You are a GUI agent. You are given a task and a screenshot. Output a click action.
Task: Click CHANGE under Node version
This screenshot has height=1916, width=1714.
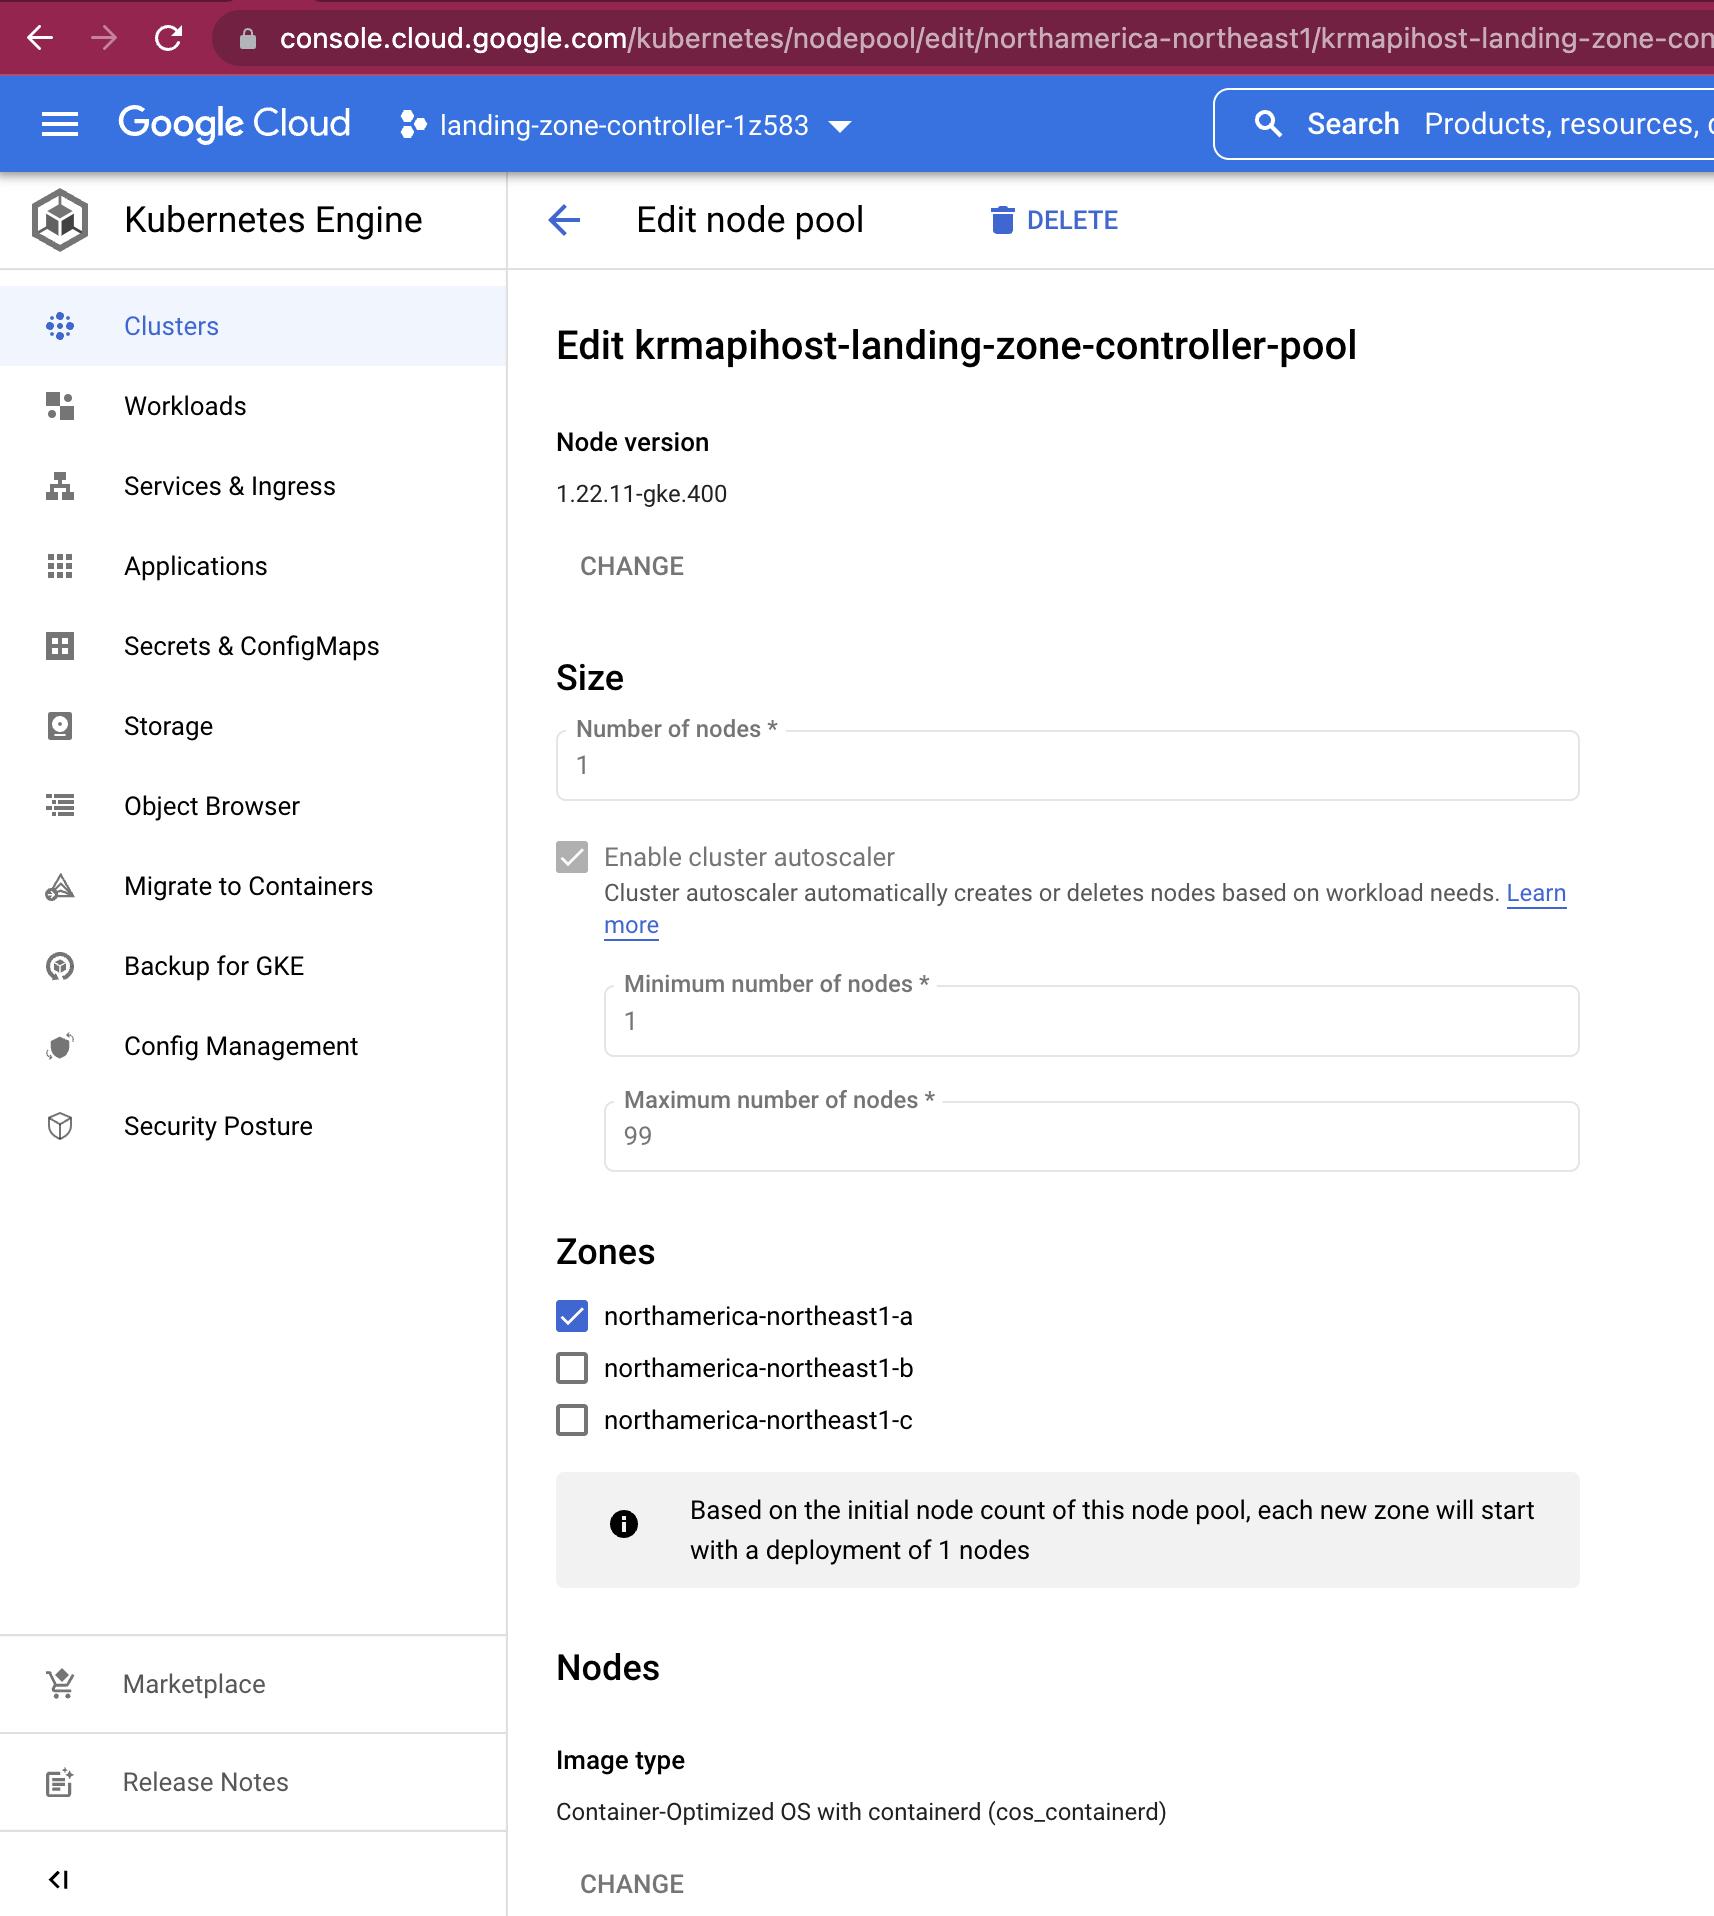click(x=631, y=566)
